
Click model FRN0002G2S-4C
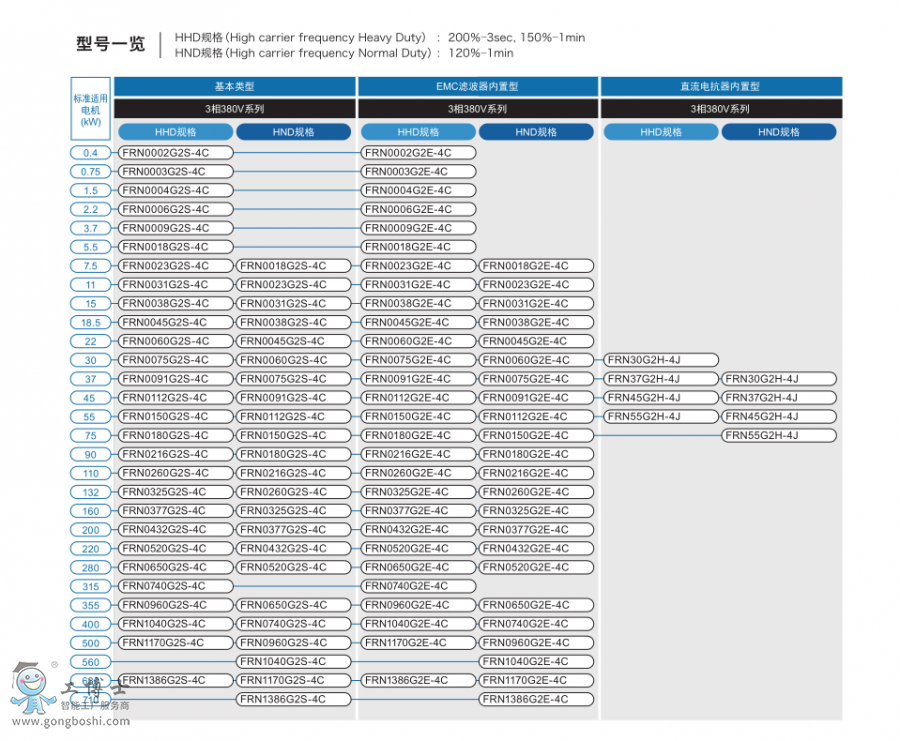click(x=175, y=153)
